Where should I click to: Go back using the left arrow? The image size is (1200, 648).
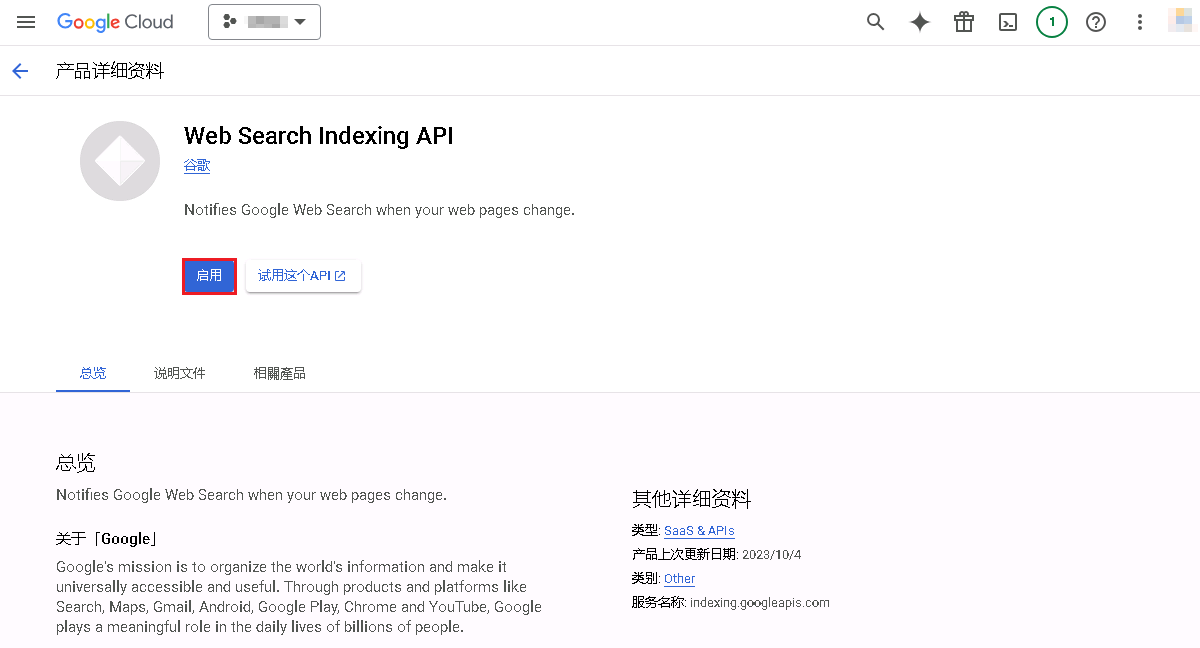tap(20, 71)
